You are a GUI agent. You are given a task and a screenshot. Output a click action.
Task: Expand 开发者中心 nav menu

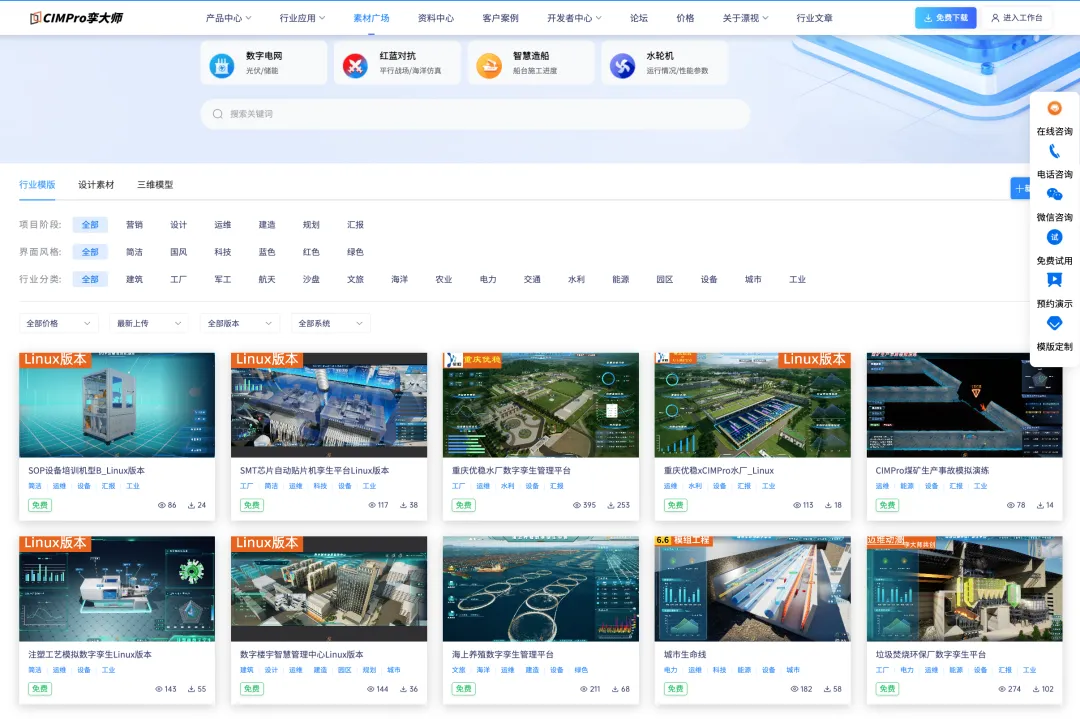pyautogui.click(x=574, y=18)
